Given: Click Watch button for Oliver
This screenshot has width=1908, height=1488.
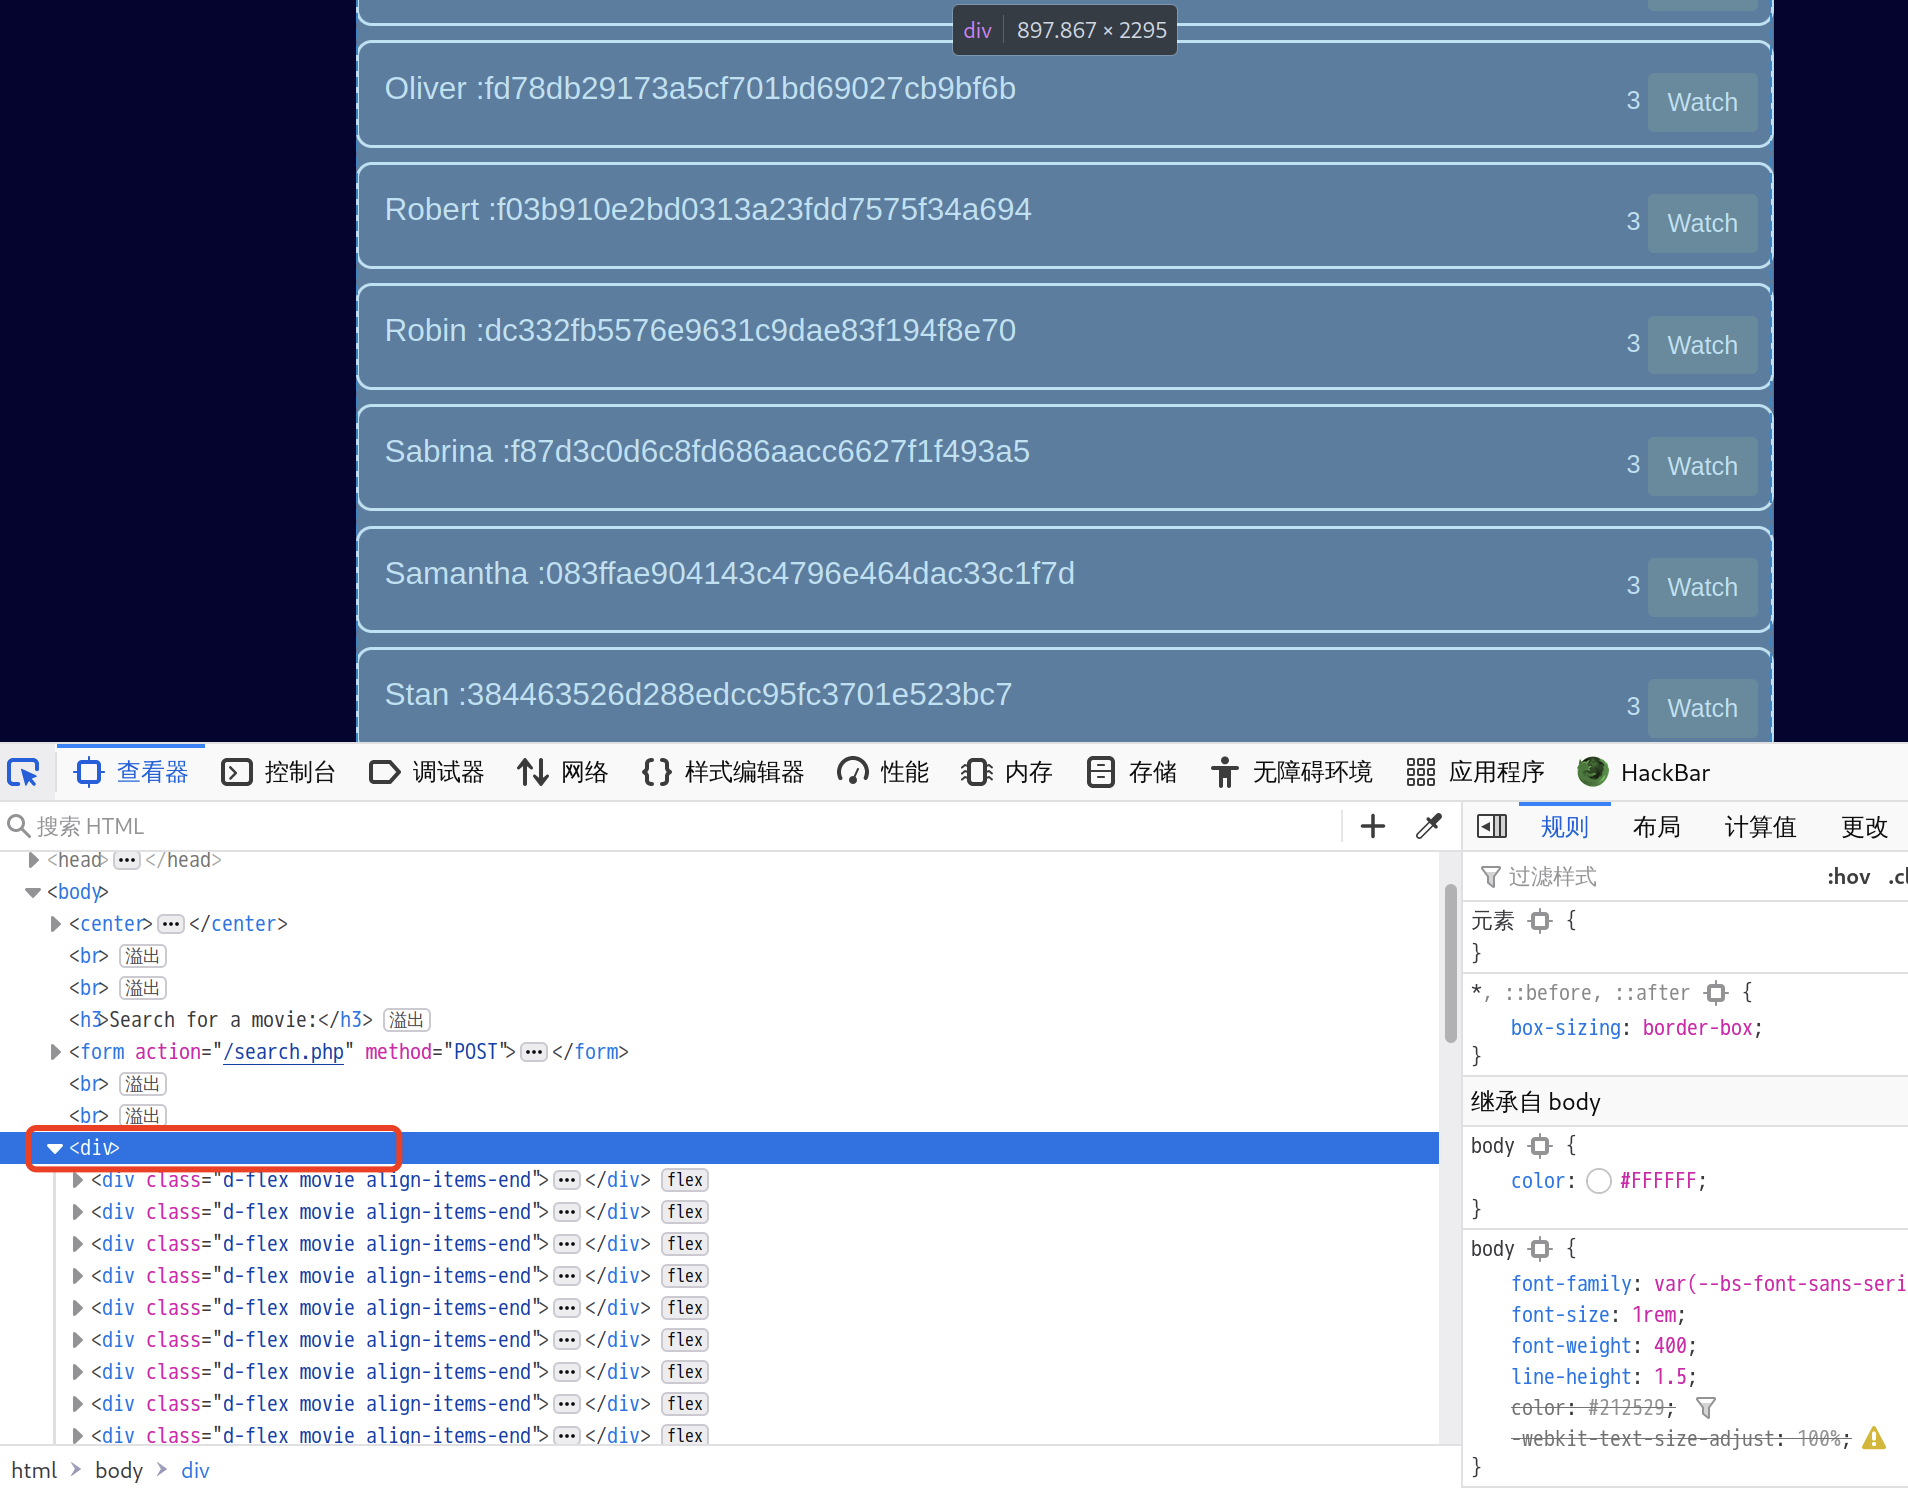Looking at the screenshot, I should click(x=1702, y=102).
